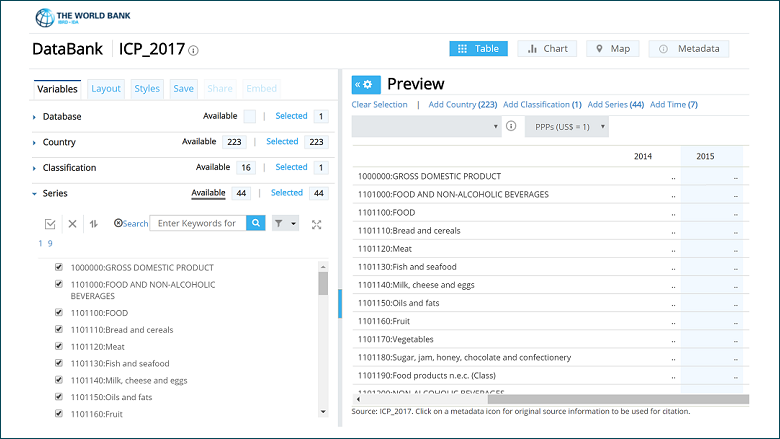Click the World Bank globe logo
780x439 pixels.
pyautogui.click(x=45, y=18)
